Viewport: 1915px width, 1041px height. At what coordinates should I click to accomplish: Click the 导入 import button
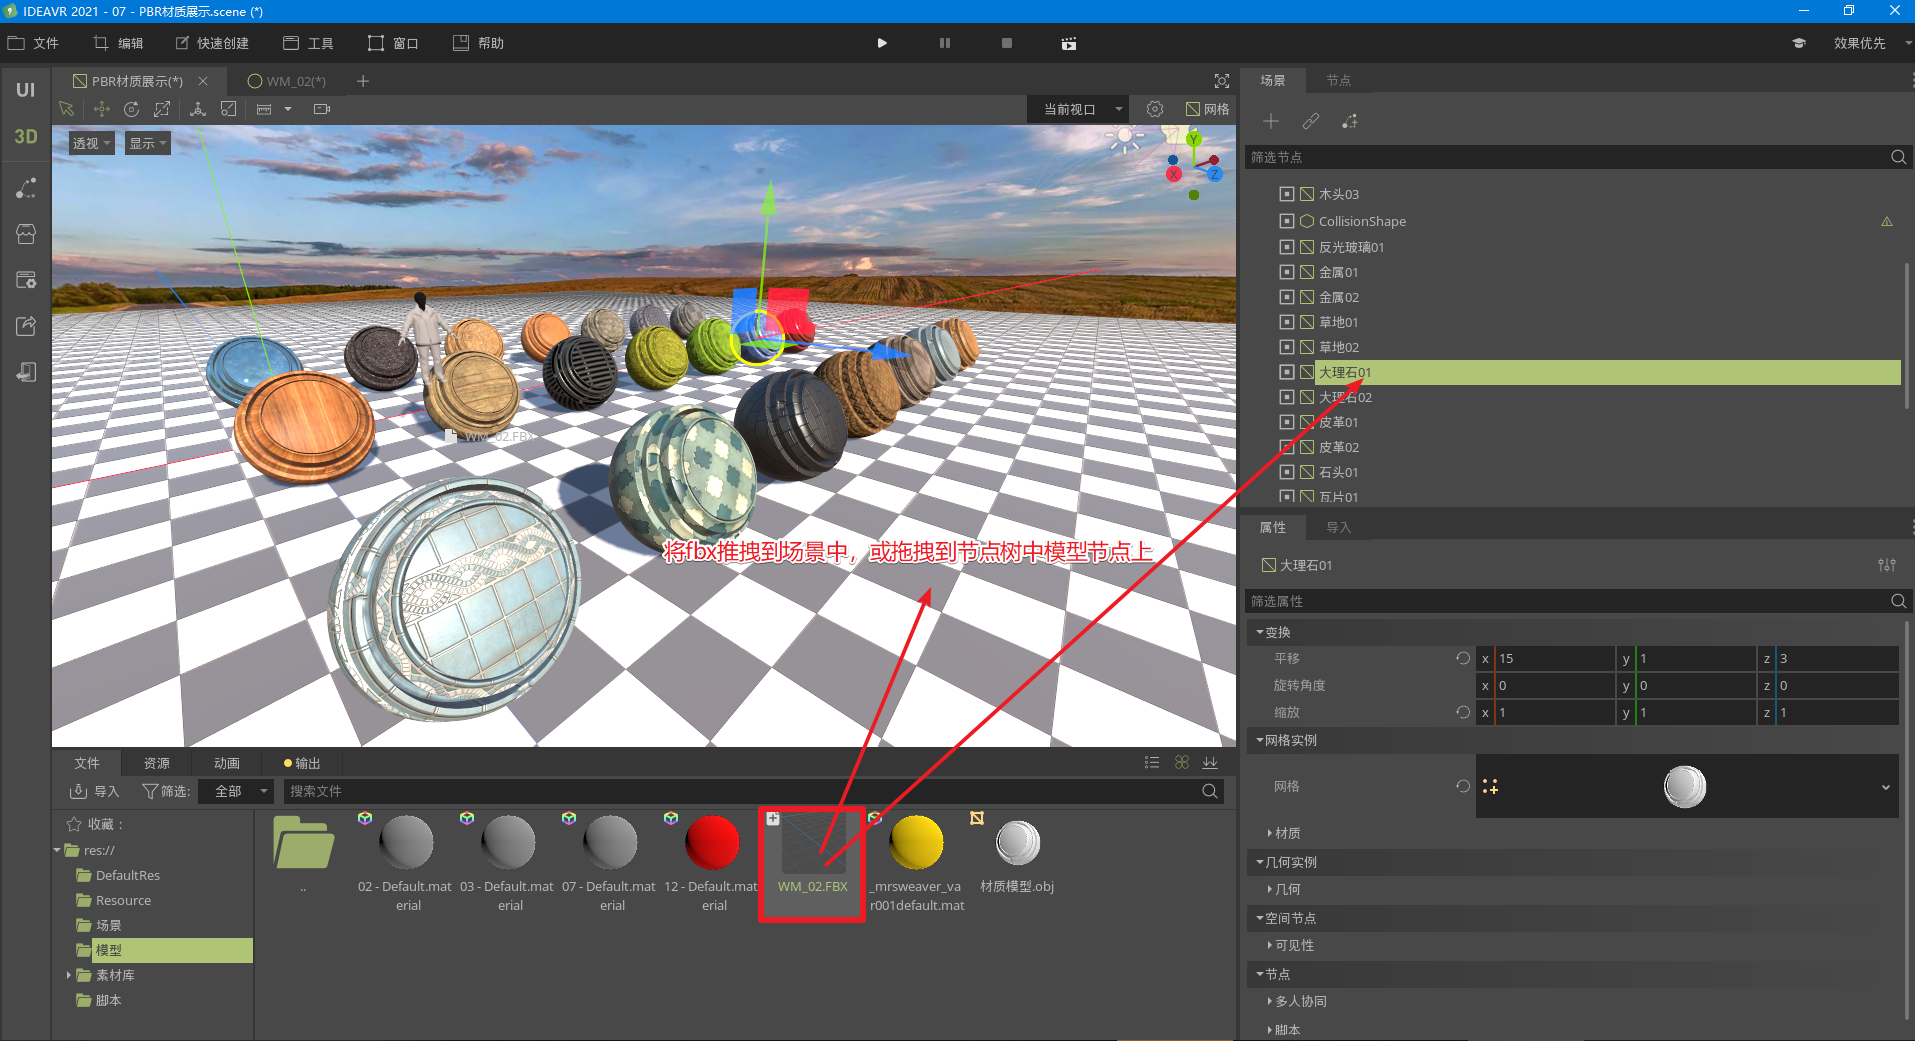coord(94,791)
